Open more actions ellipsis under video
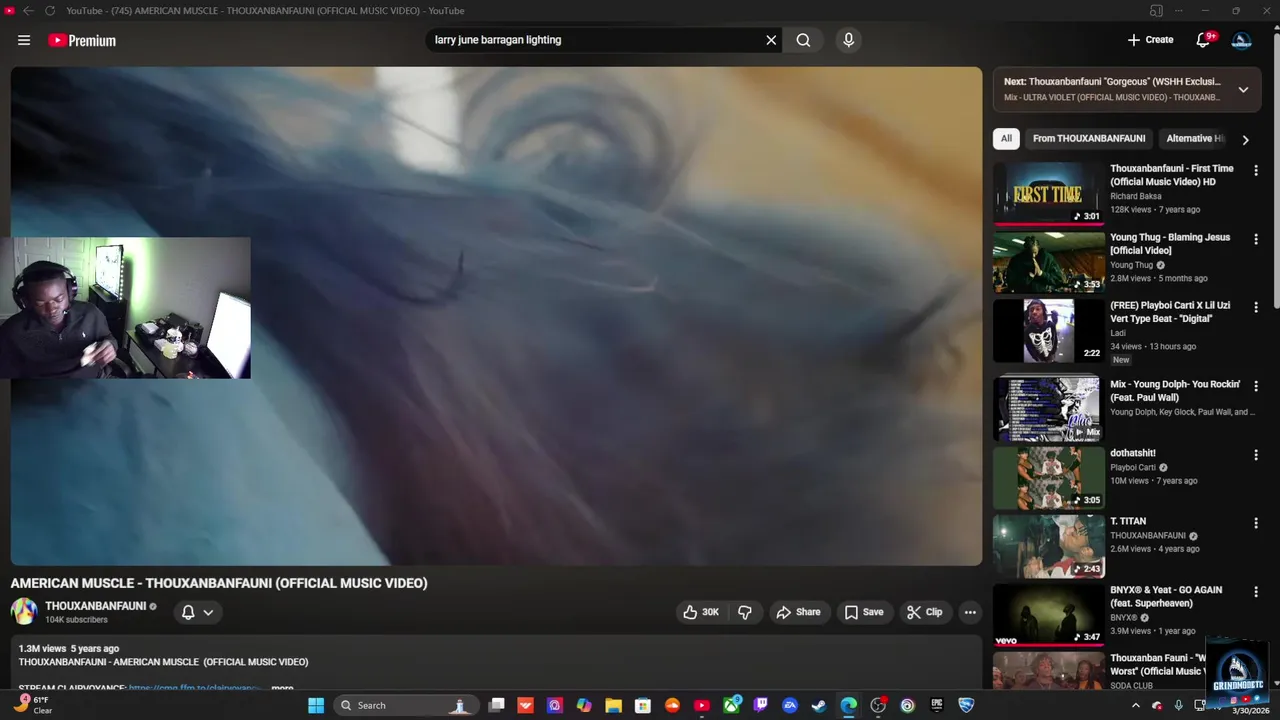1280x720 pixels. pos(970,612)
